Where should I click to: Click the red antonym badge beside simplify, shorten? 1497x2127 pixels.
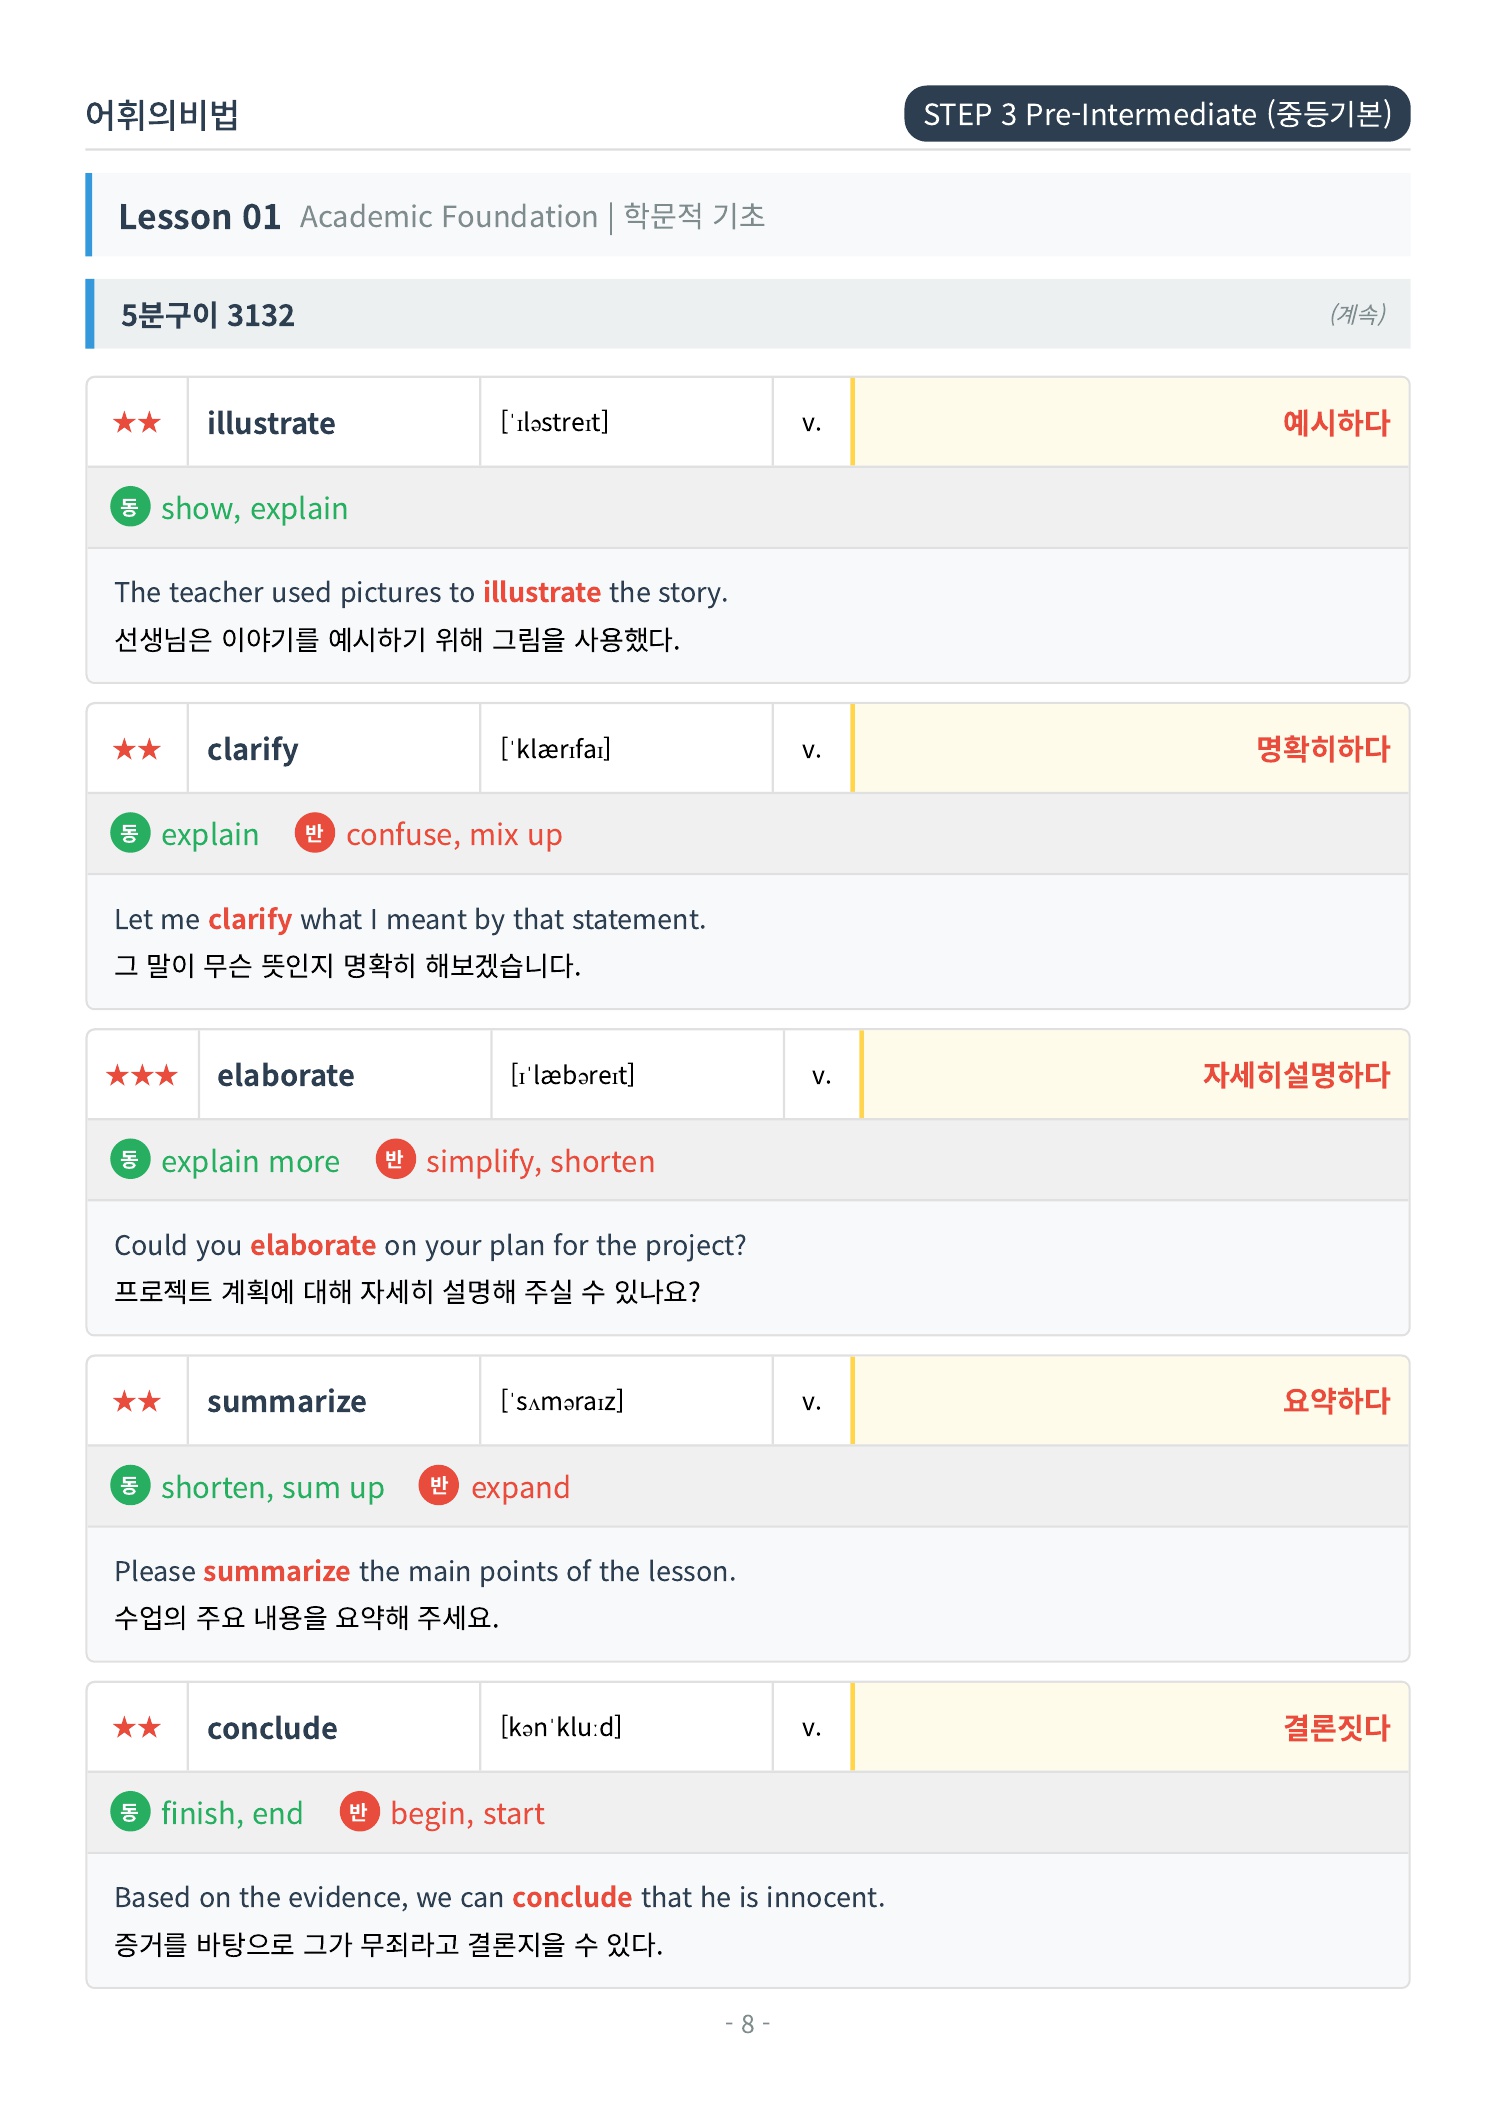tap(395, 1159)
